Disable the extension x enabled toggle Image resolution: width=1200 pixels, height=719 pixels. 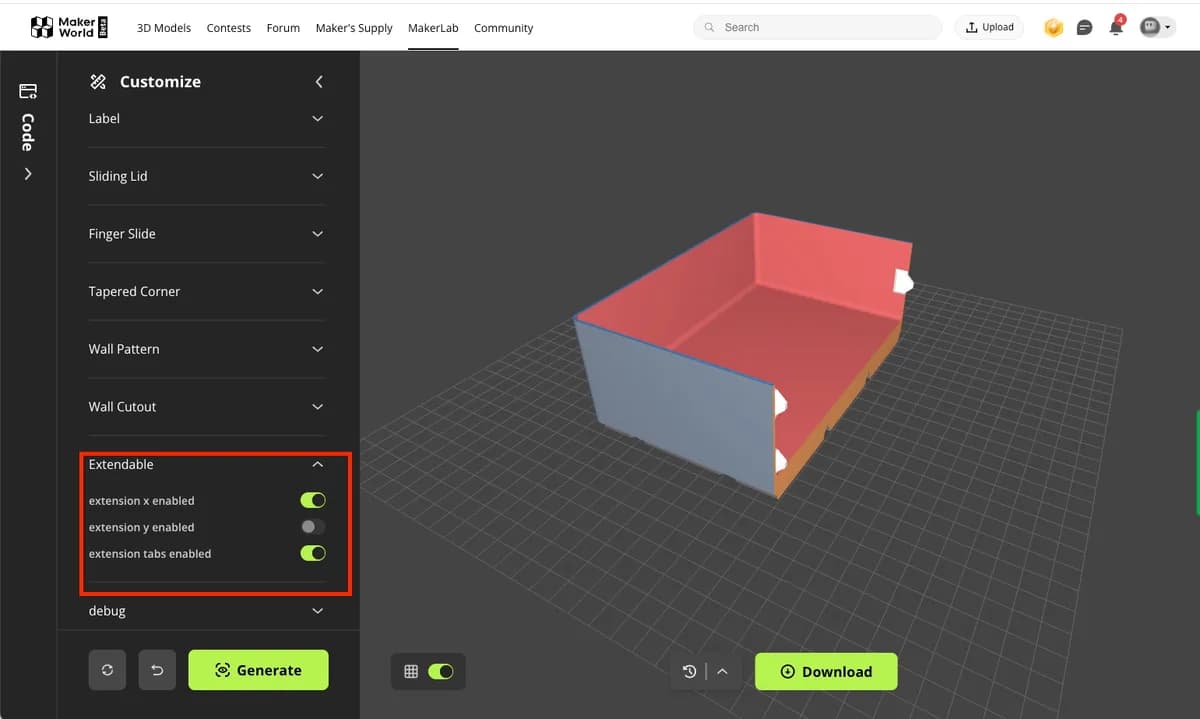click(313, 500)
